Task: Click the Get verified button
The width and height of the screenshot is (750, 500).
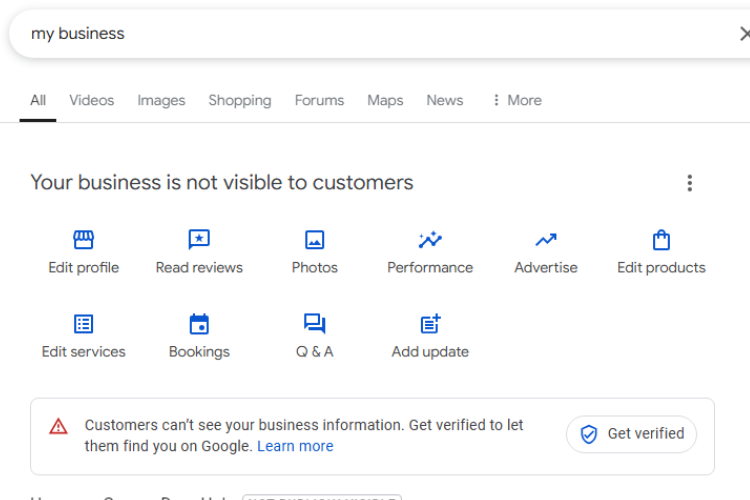Action: point(631,434)
